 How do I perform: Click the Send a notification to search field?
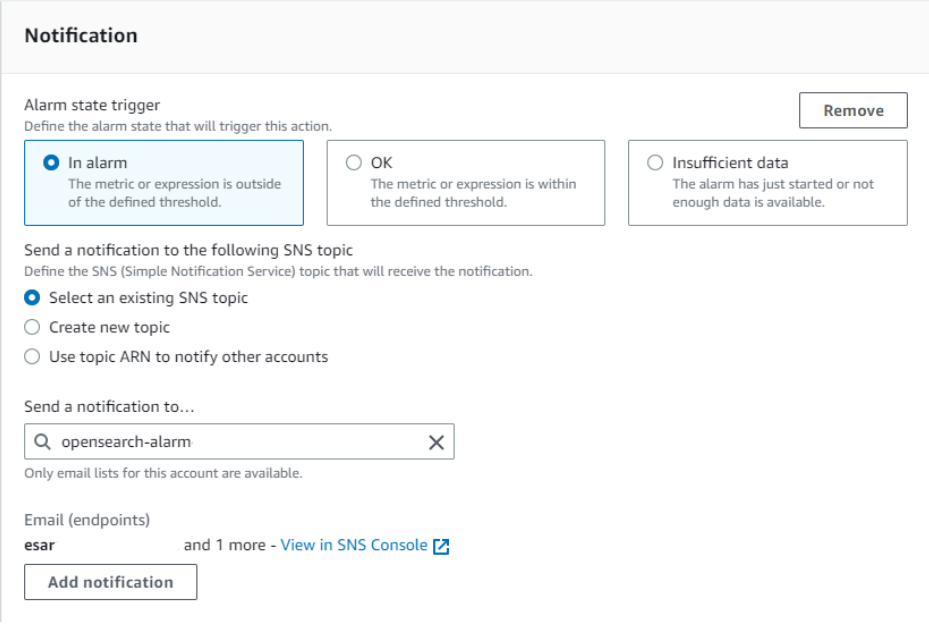tap(239, 441)
